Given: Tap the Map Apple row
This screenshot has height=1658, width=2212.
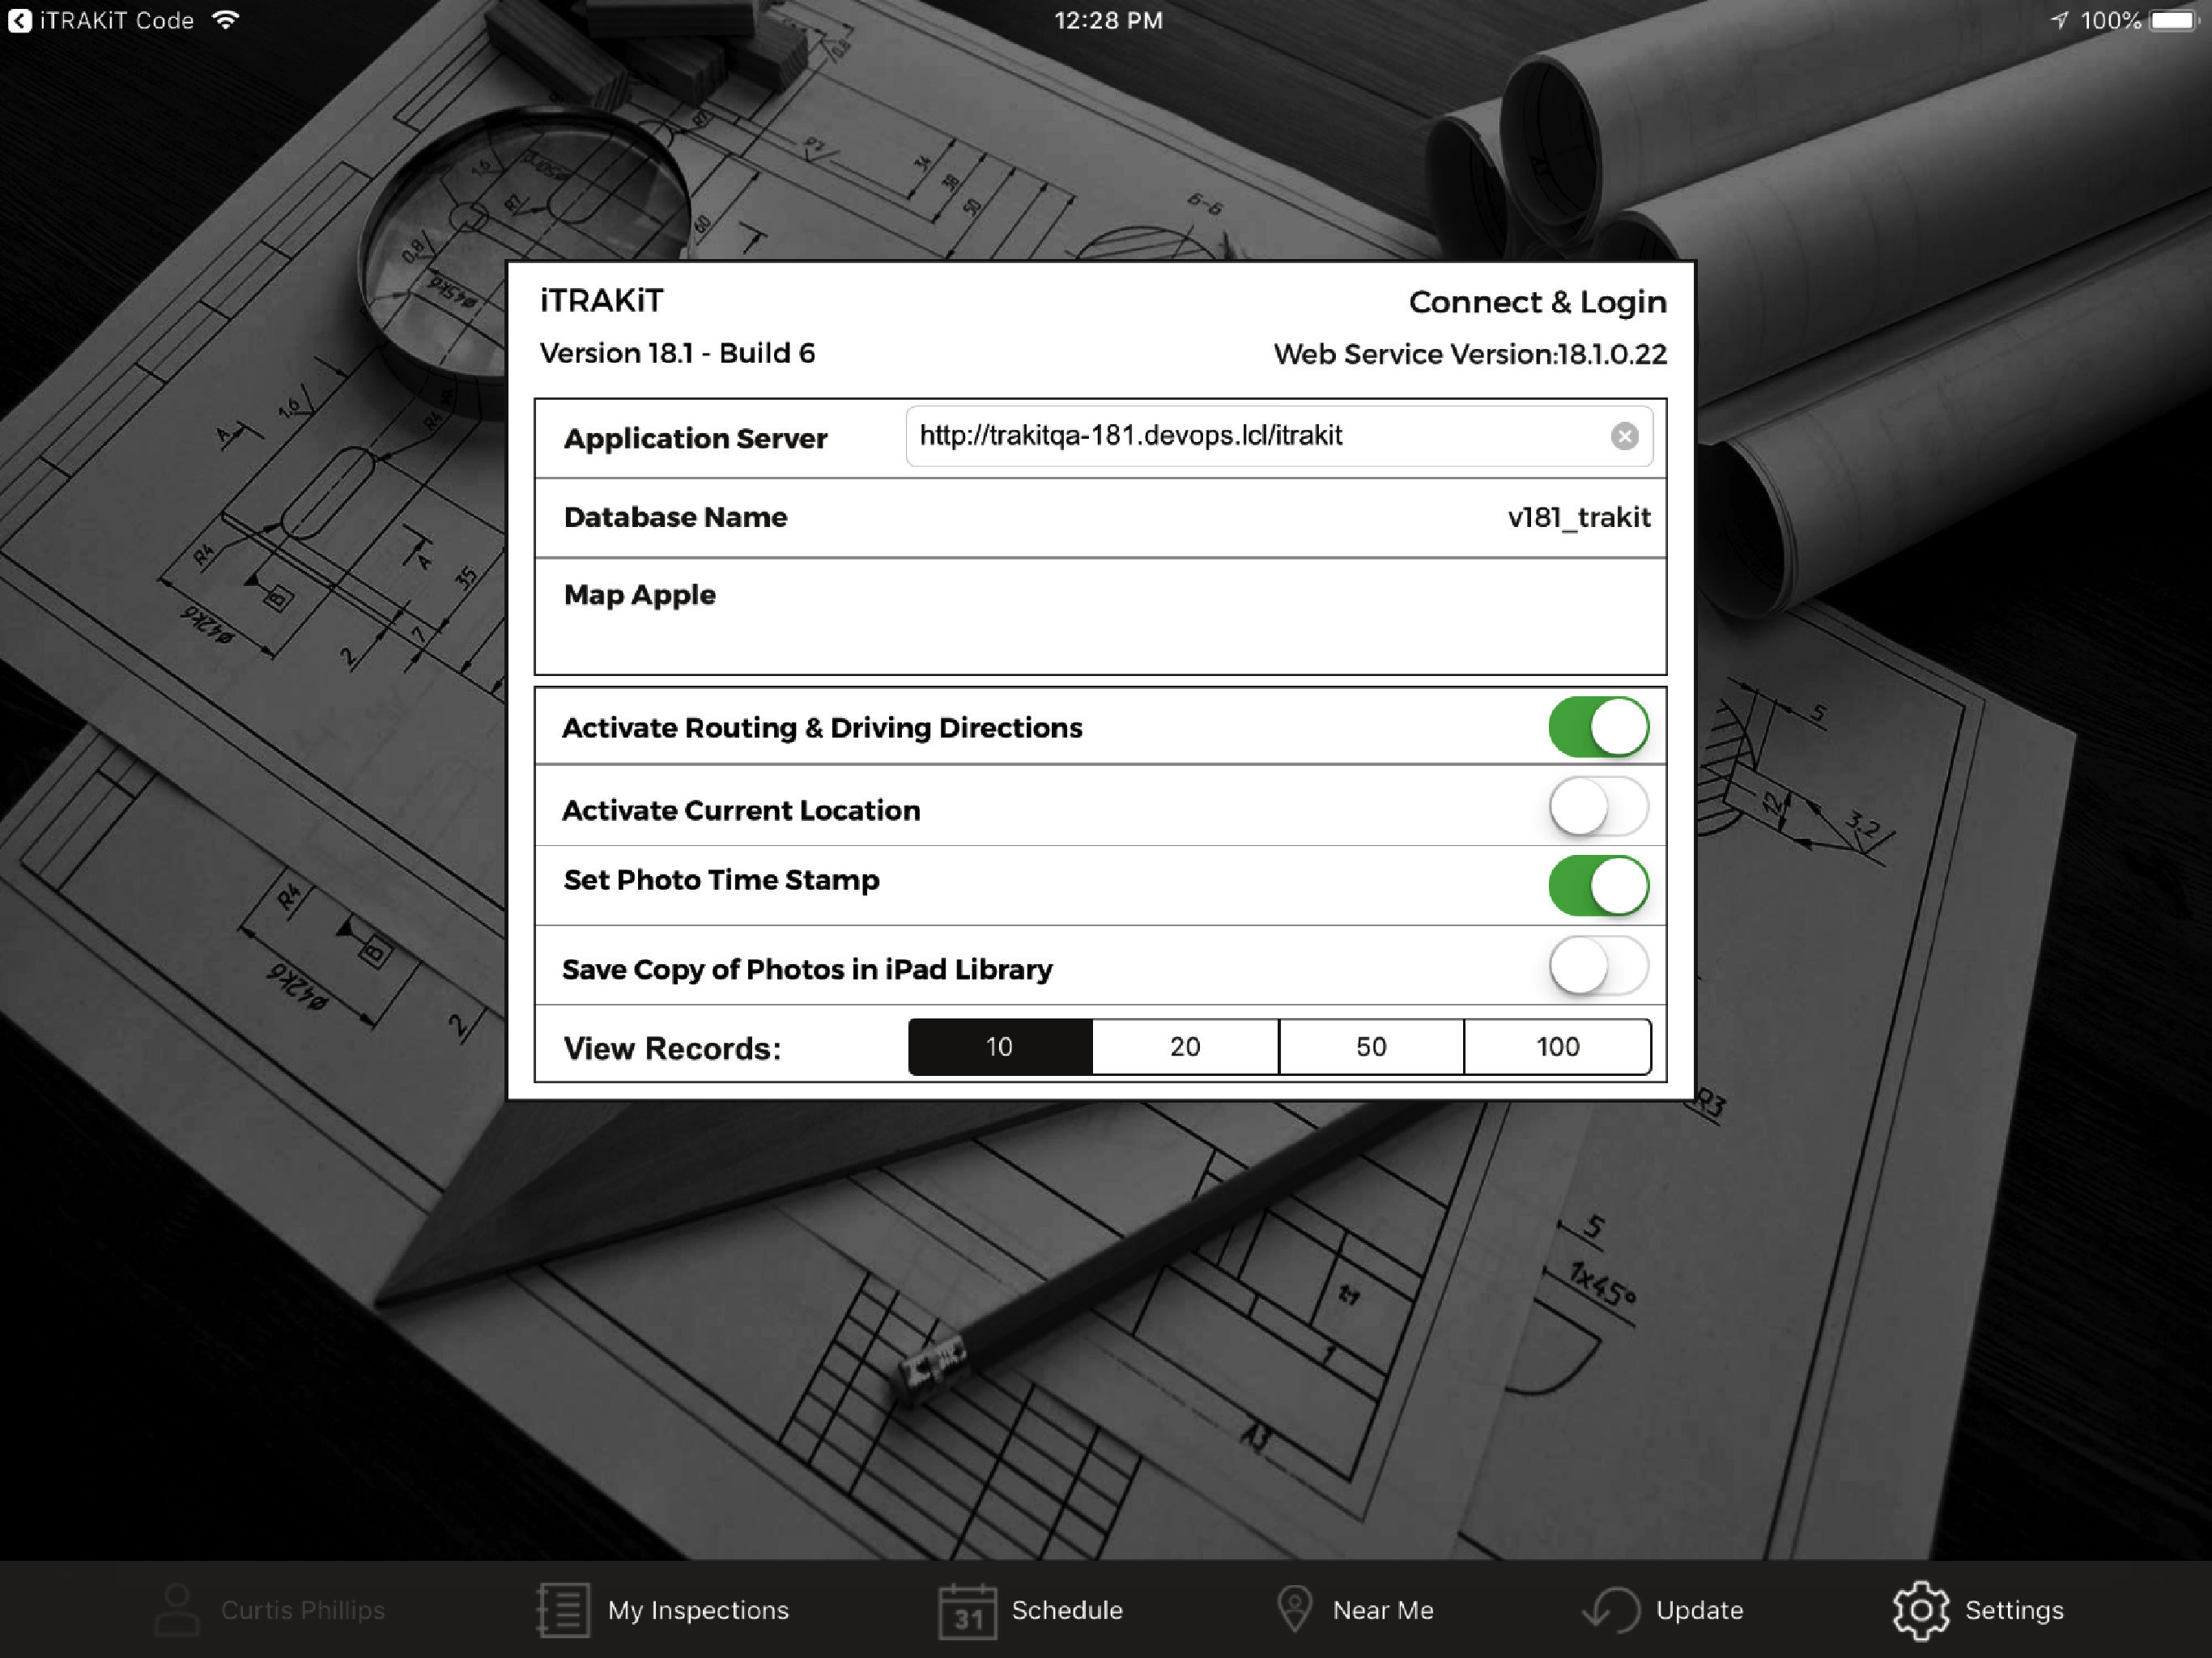Looking at the screenshot, I should click(1100, 616).
